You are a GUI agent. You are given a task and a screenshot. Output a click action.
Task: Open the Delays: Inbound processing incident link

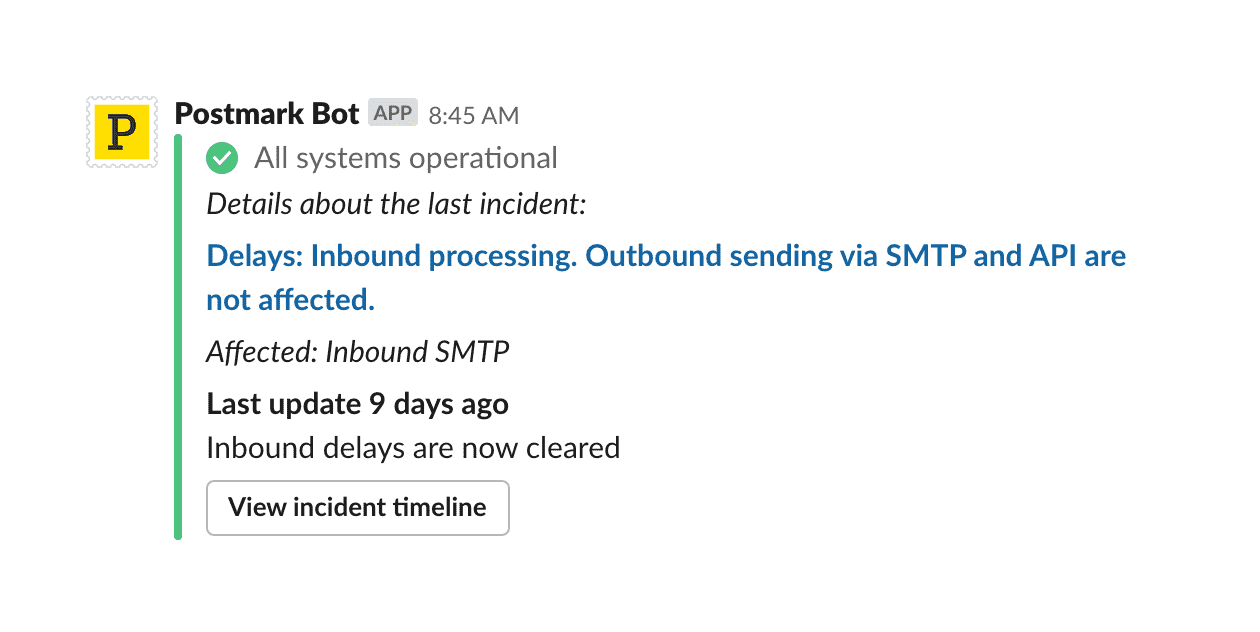[665, 256]
